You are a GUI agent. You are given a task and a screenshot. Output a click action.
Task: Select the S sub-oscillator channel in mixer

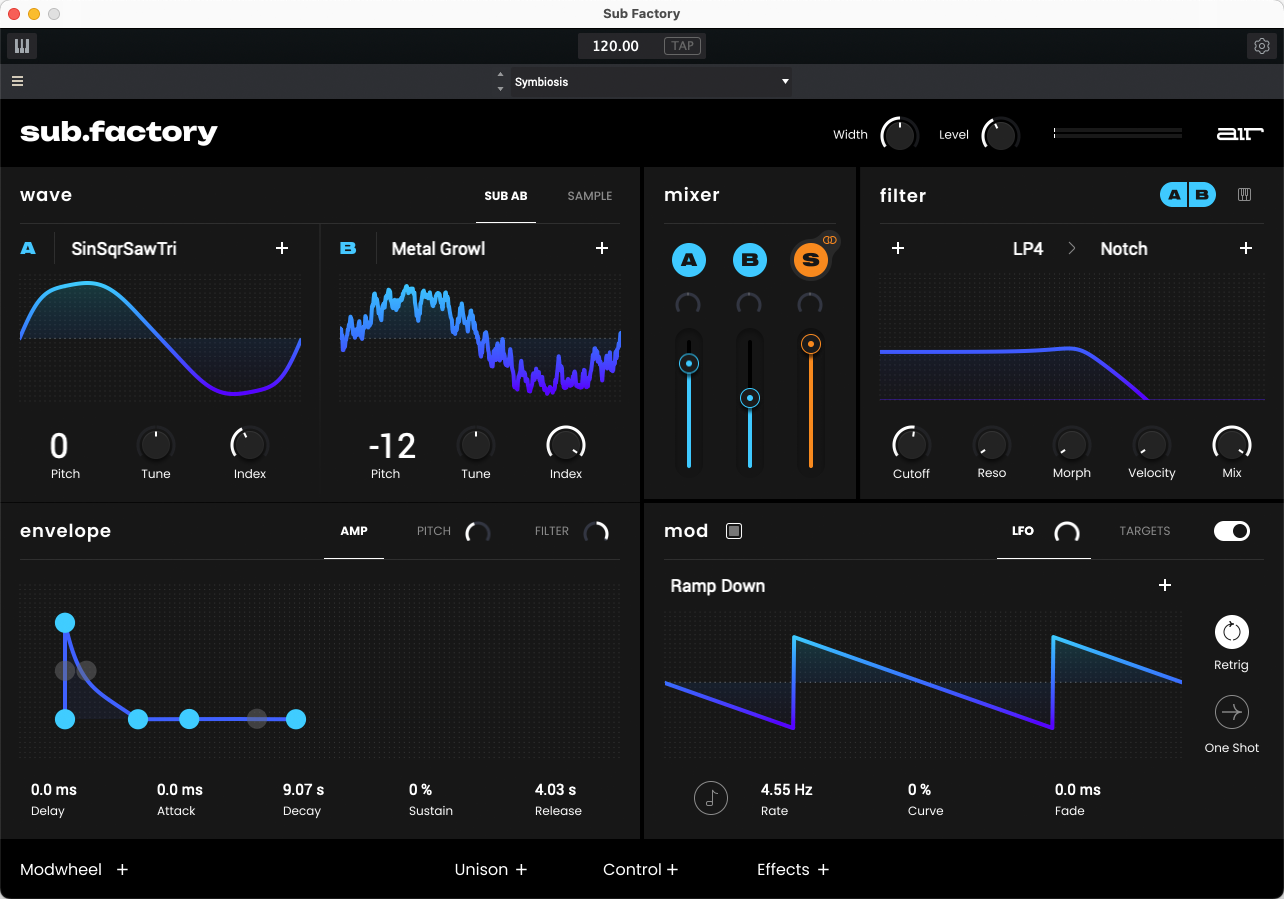pyautogui.click(x=810, y=259)
